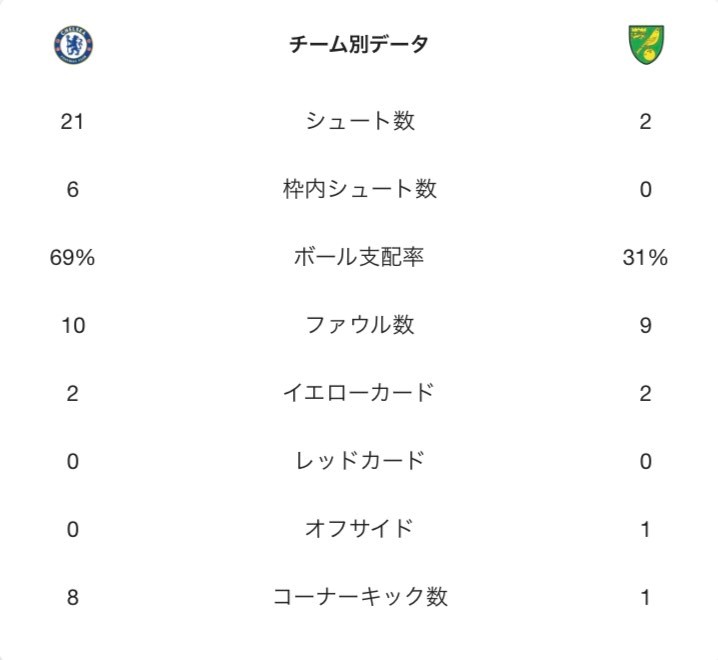Viewport: 718px width, 660px height.
Task: Select the オフサイド label
Action: [359, 529]
